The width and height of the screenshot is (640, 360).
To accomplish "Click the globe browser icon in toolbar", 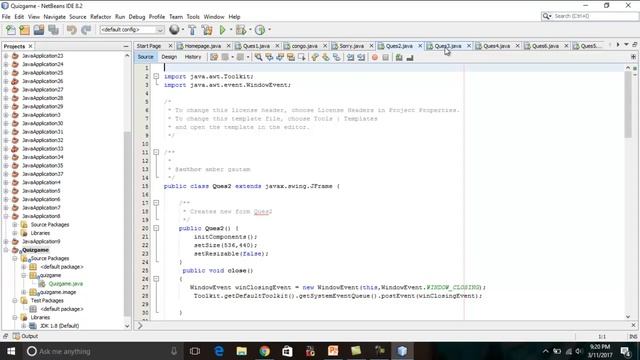I will (x=174, y=30).
